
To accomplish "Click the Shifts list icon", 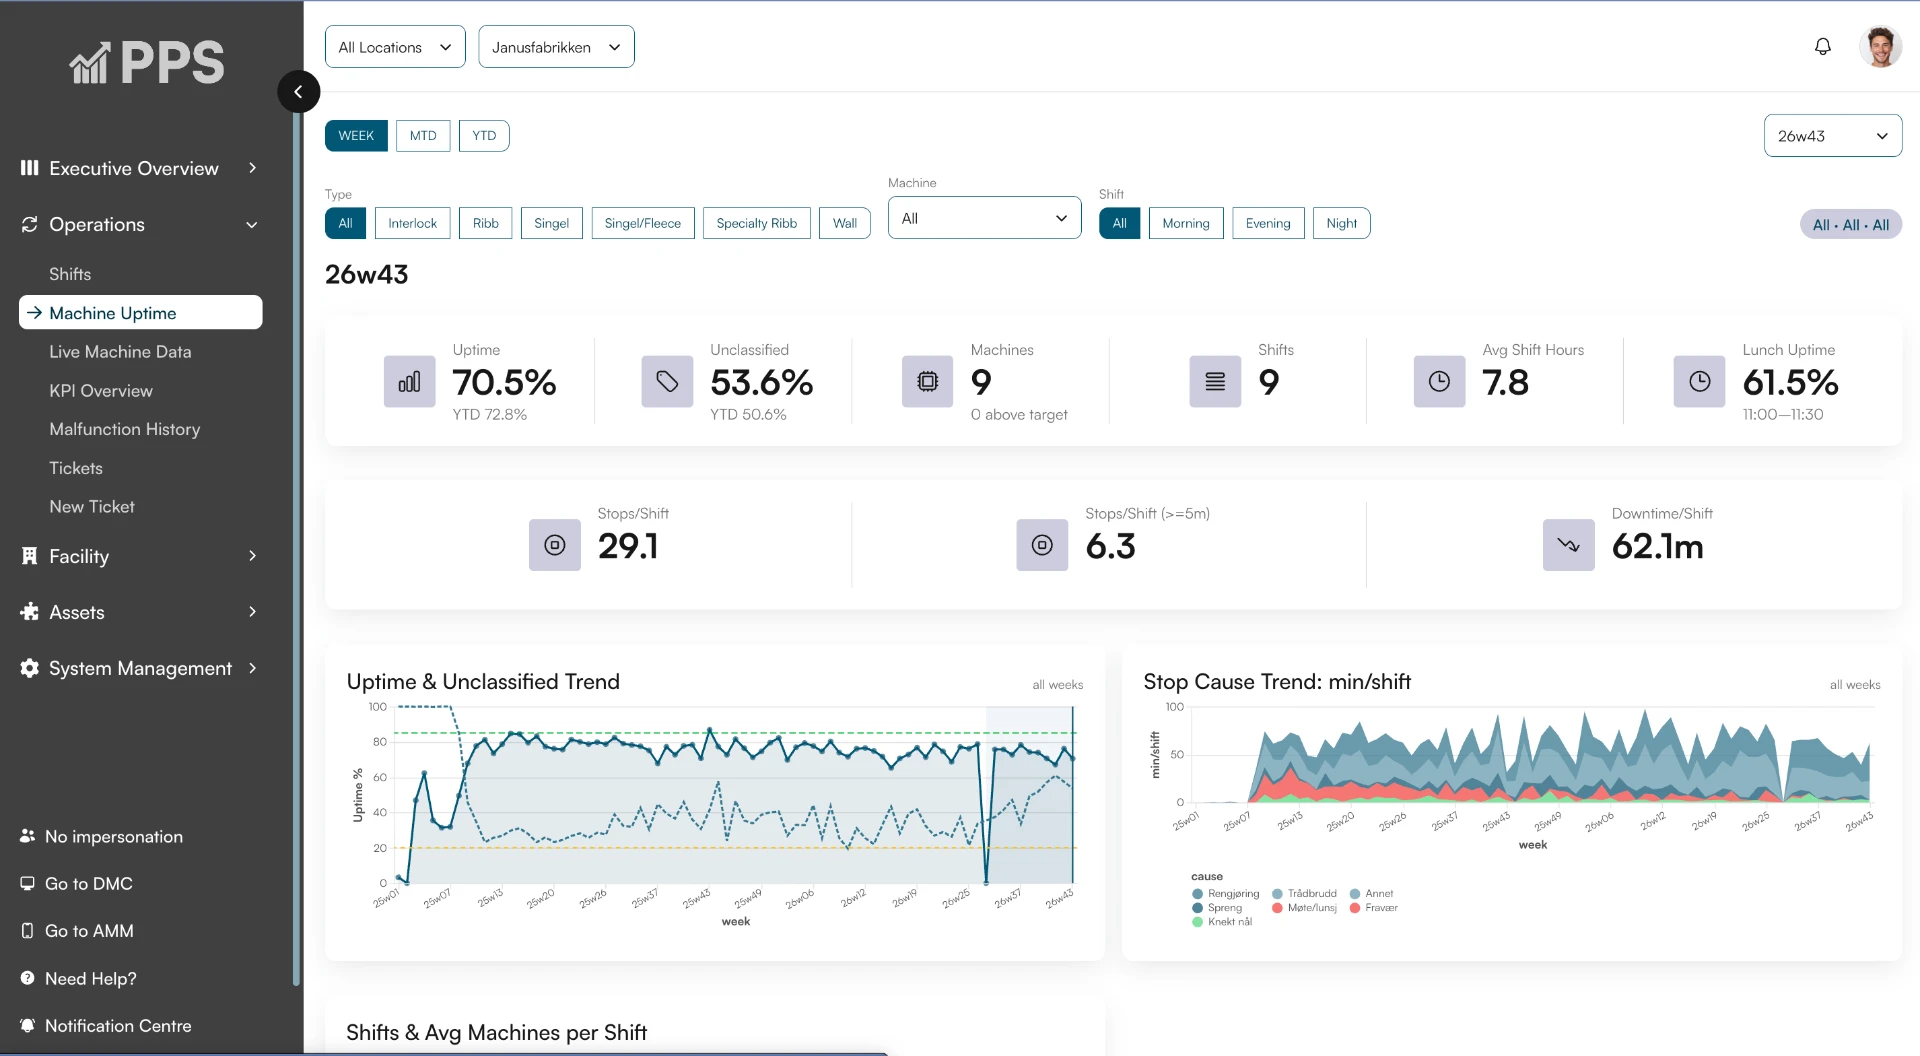I will (x=1215, y=382).
